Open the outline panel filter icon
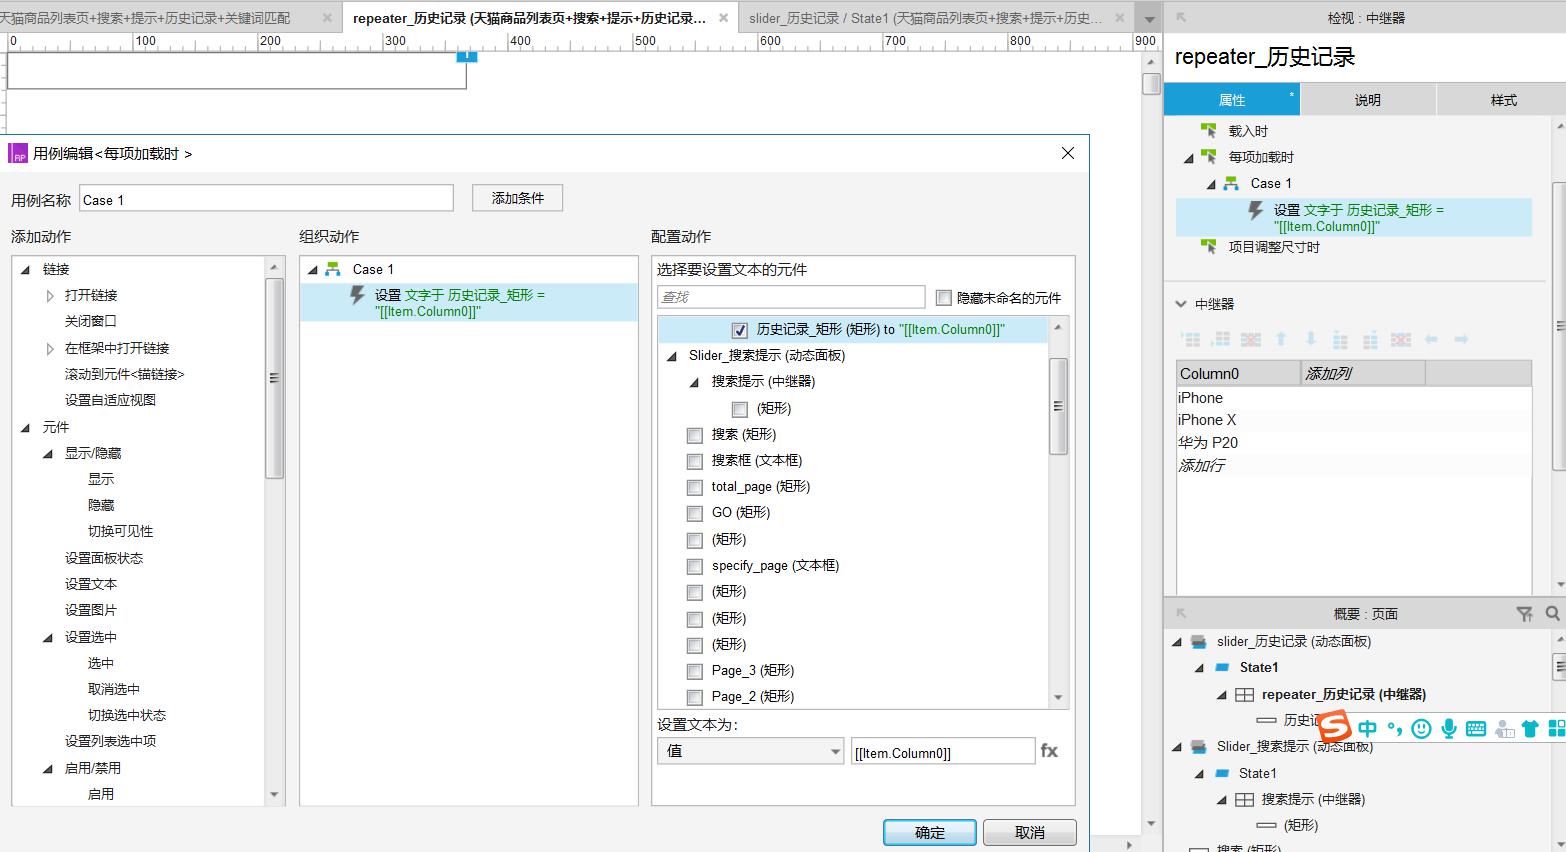The width and height of the screenshot is (1566, 852). coord(1524,614)
